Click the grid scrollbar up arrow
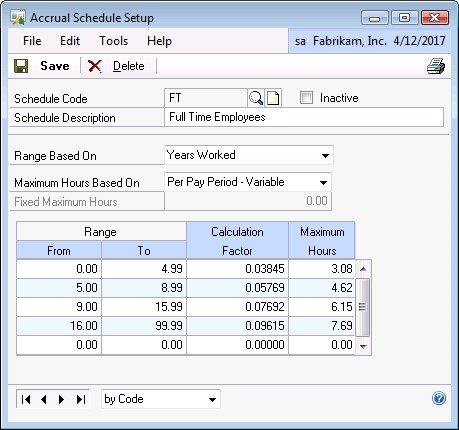Image resolution: width=459 pixels, height=430 pixels. 363,269
